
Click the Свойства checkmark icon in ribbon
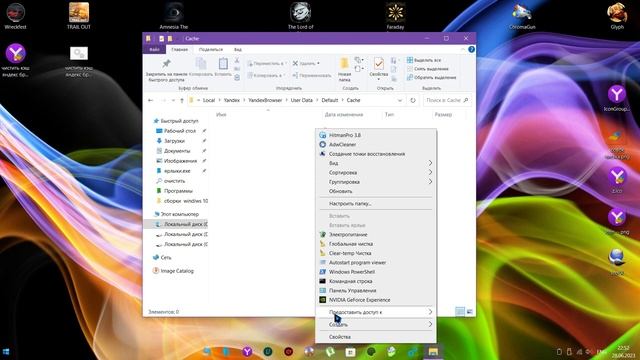coord(378,63)
